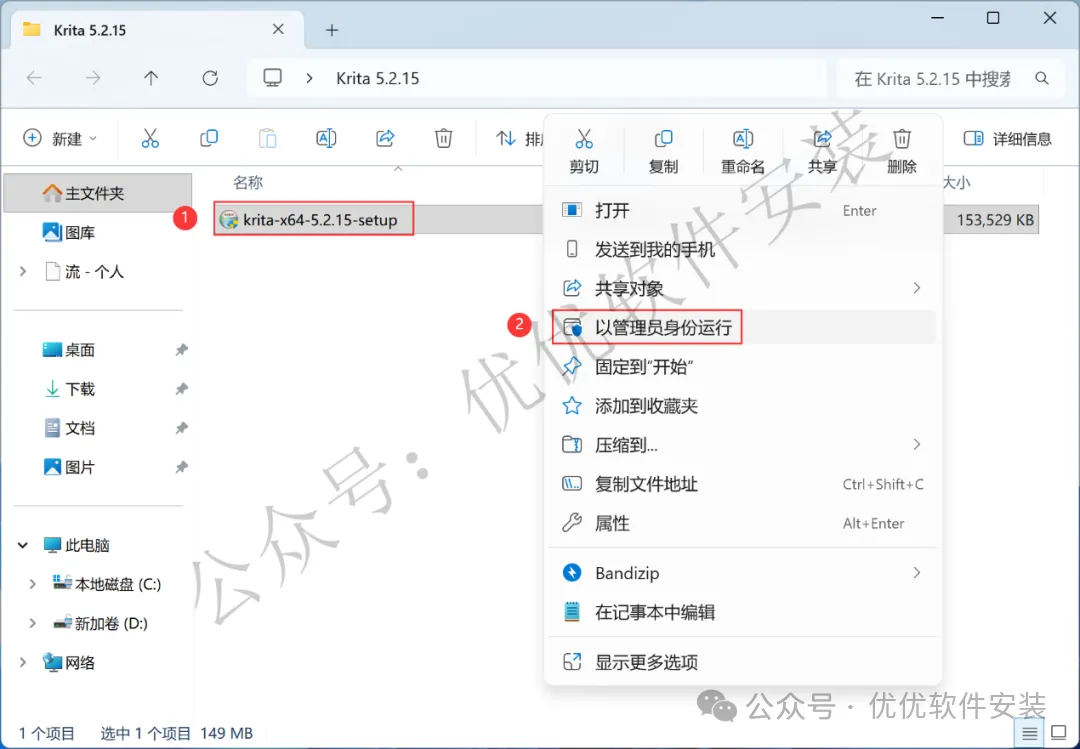The width and height of the screenshot is (1080, 749).
Task: Click 共享 in the context menu
Action: pyautogui.click(x=822, y=152)
